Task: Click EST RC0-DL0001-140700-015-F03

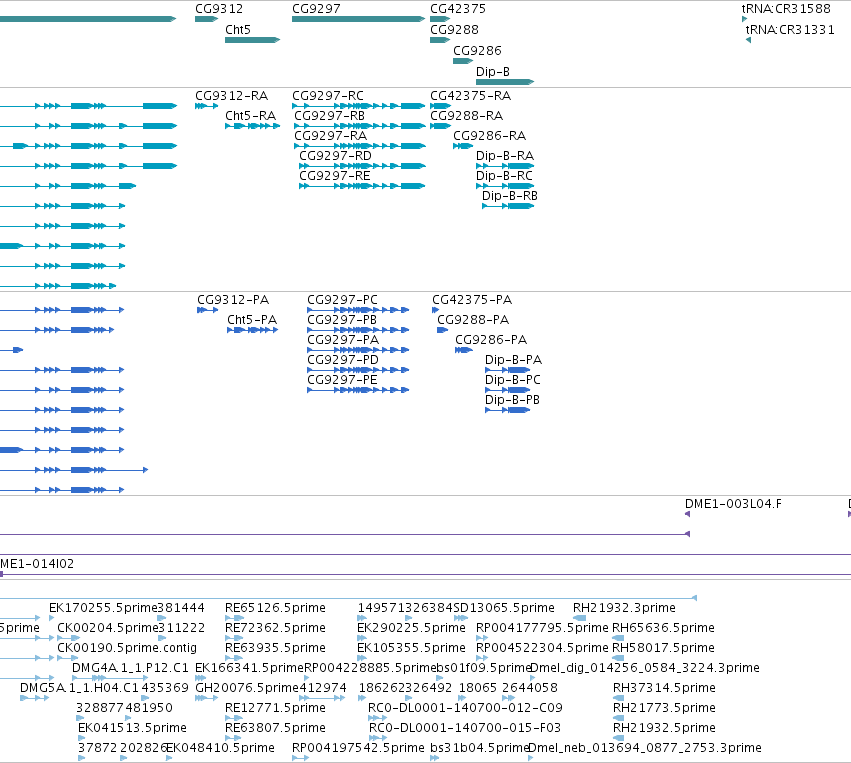Action: [x=465, y=728]
